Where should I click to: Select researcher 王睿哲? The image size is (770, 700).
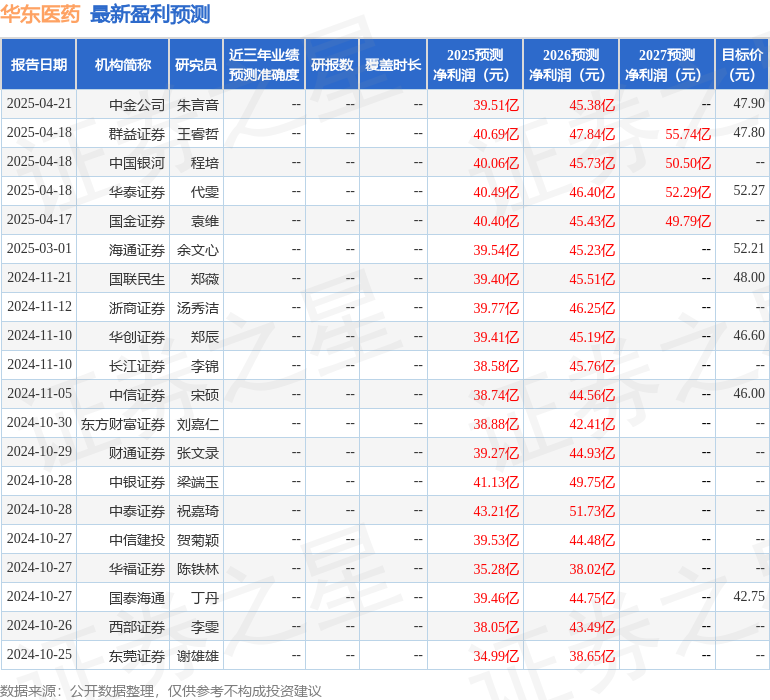coord(197,134)
